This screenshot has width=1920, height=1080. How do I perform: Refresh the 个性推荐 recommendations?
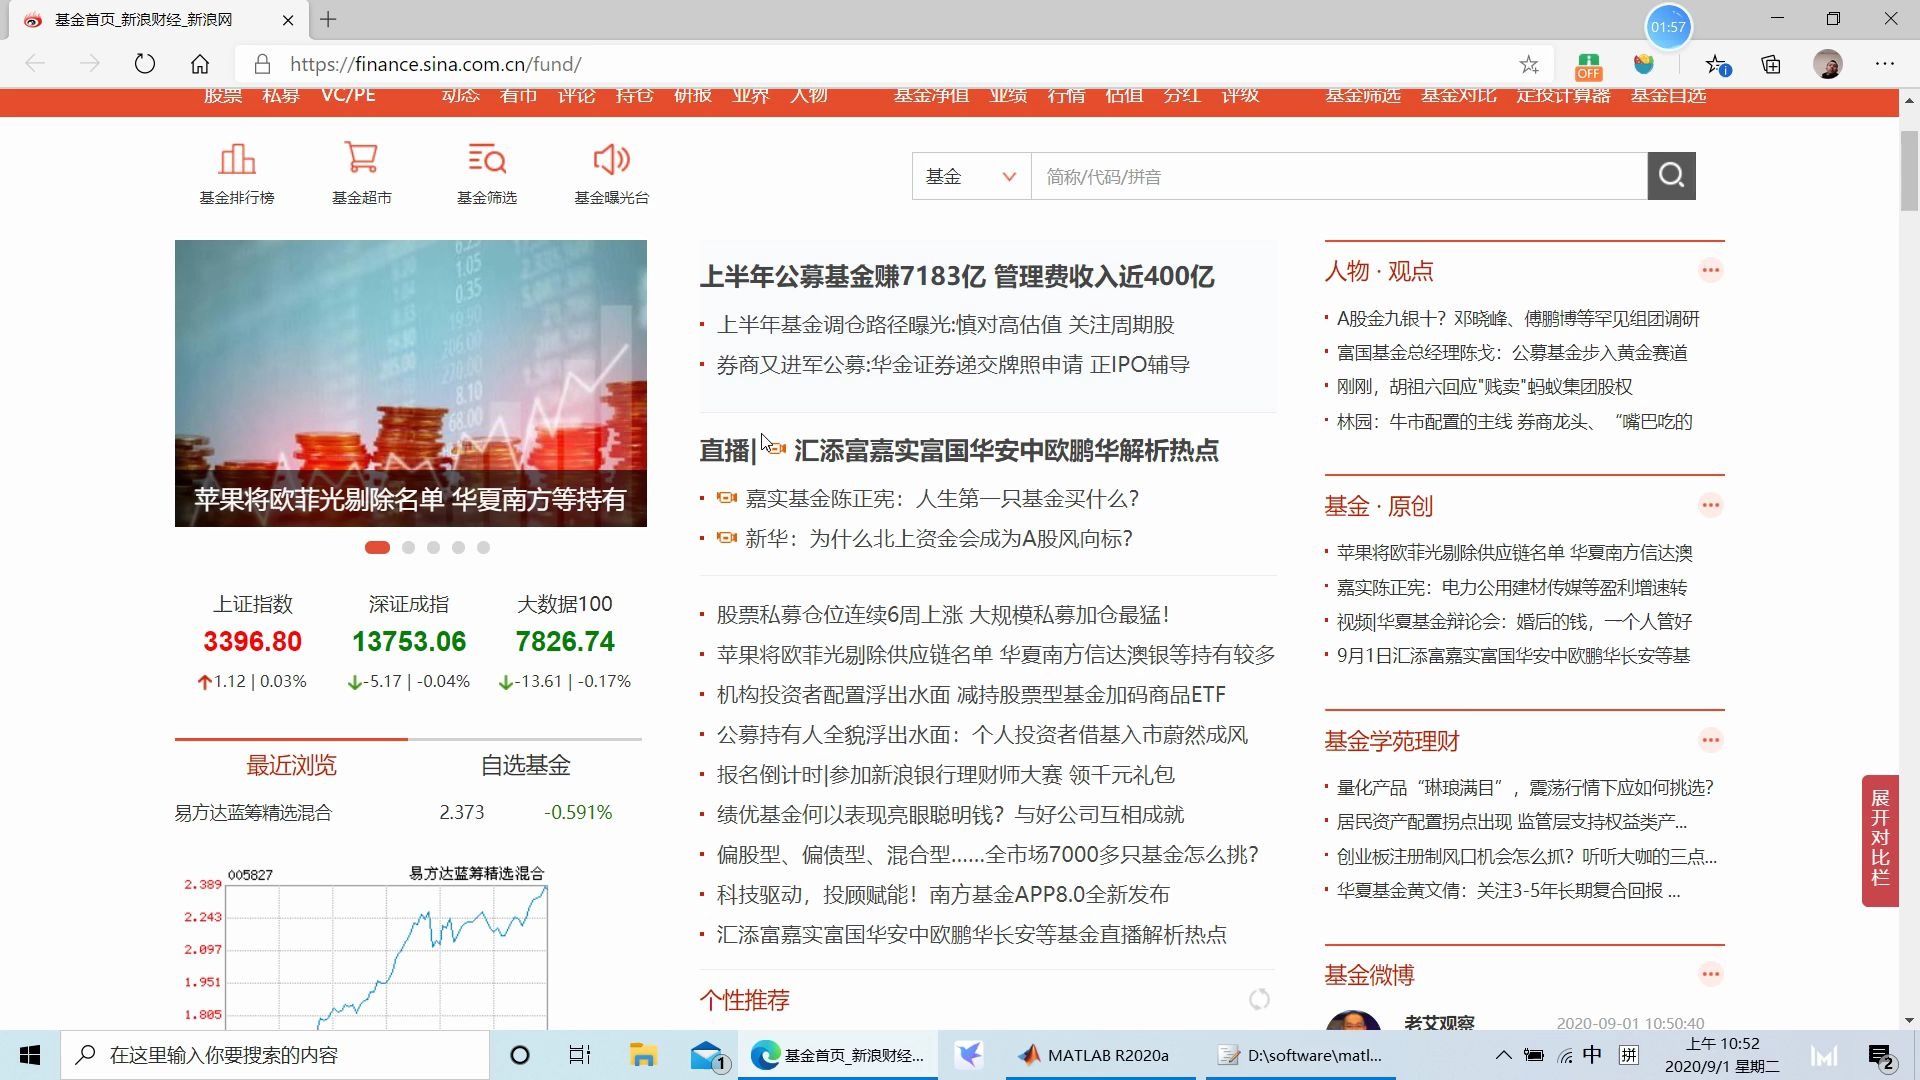[1259, 999]
